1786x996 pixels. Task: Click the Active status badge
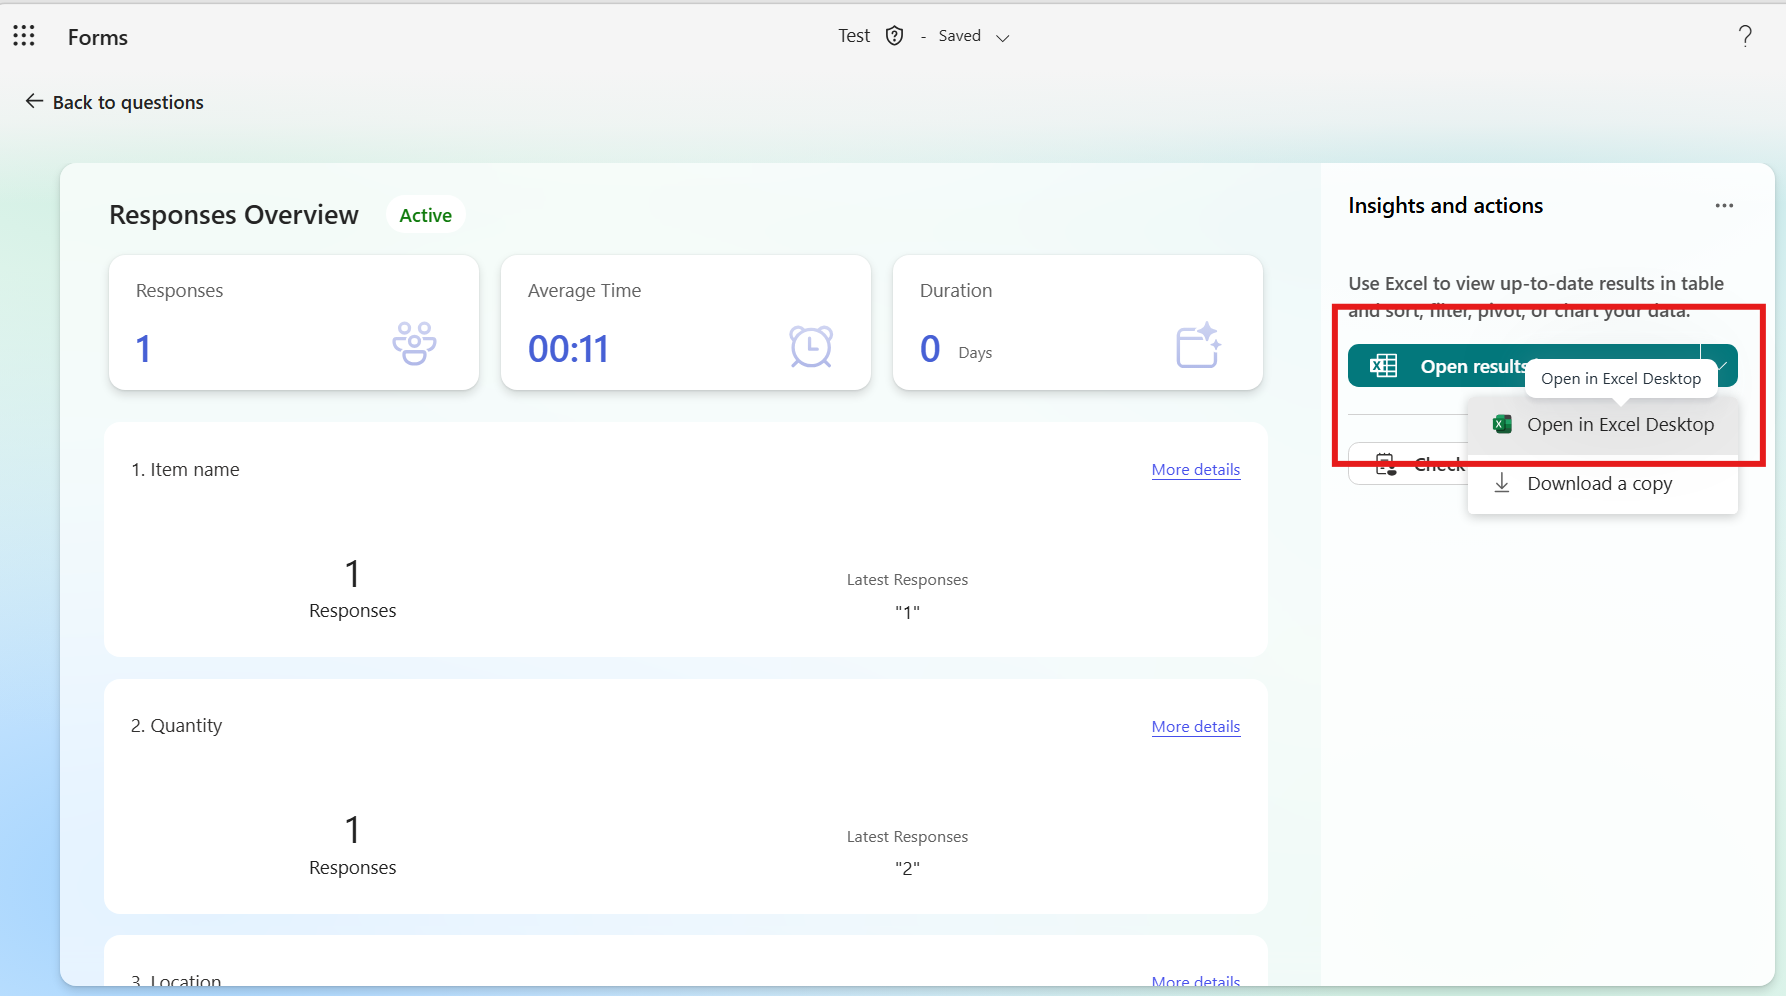426,215
